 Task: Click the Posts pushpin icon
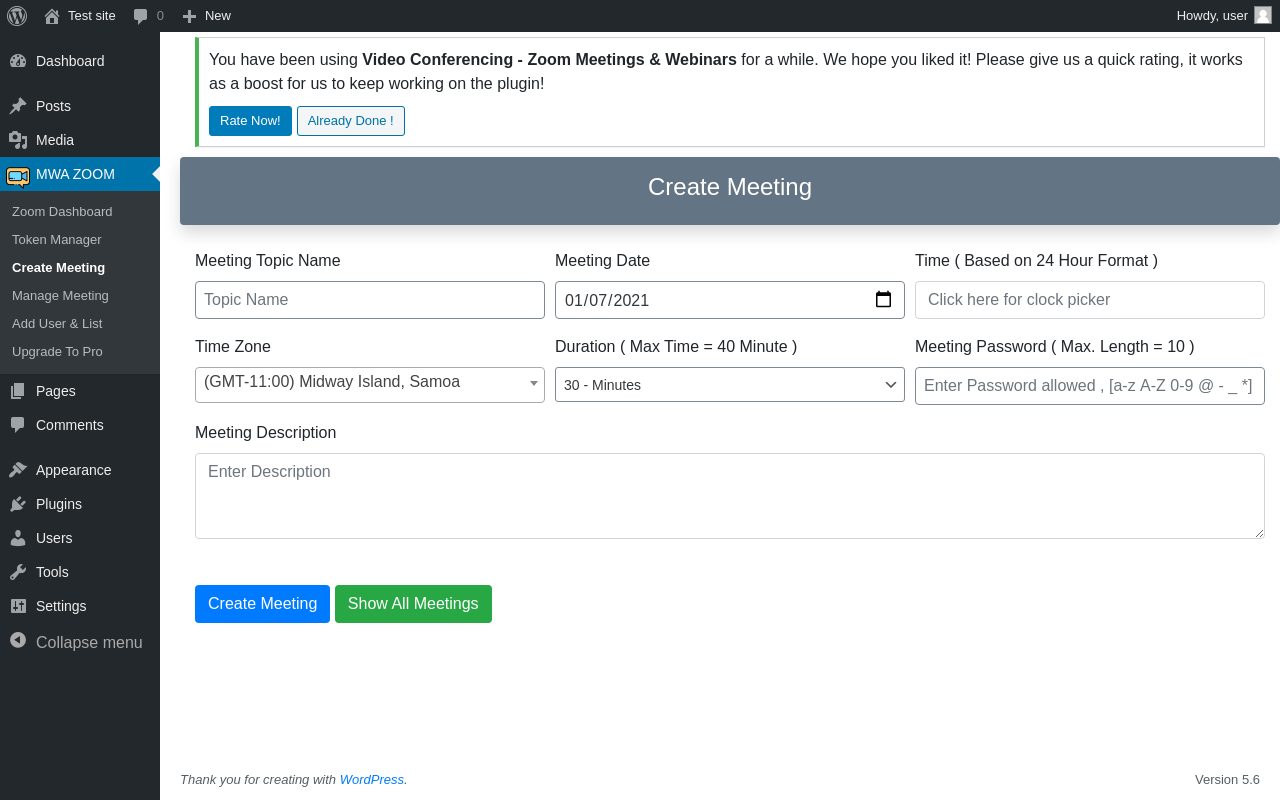click(18, 106)
